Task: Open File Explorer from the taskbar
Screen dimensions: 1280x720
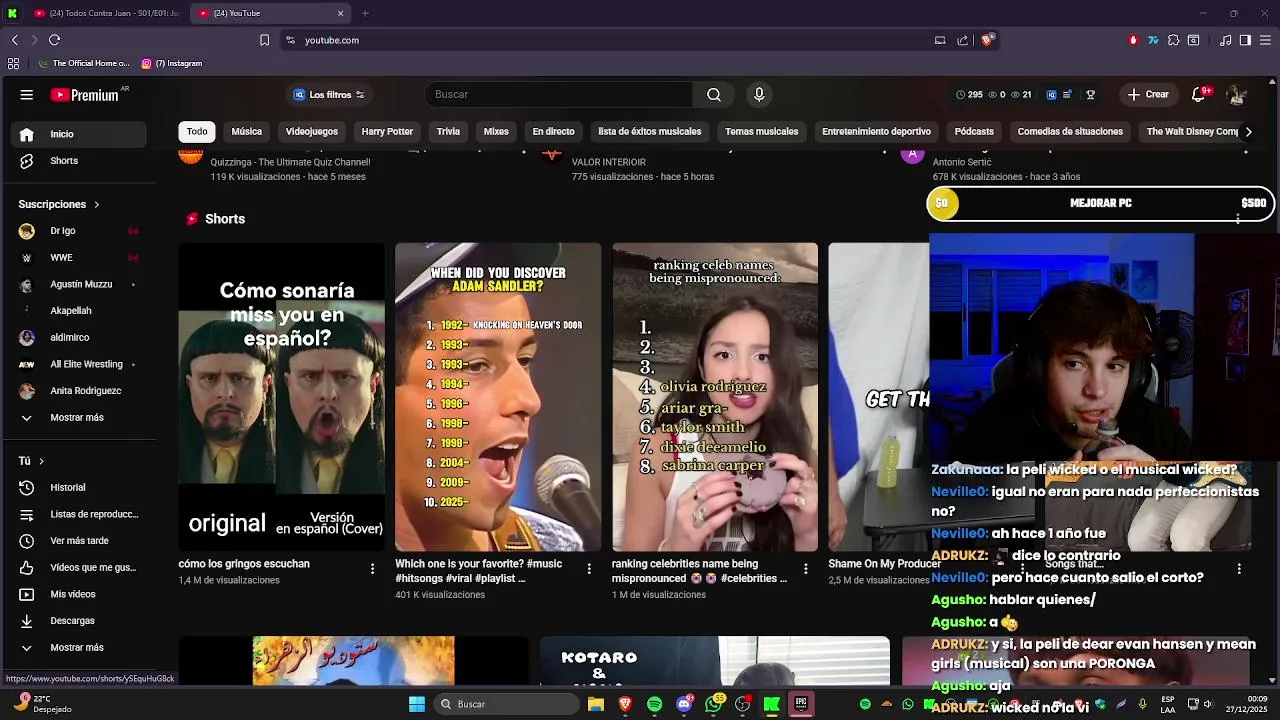Action: click(596, 704)
